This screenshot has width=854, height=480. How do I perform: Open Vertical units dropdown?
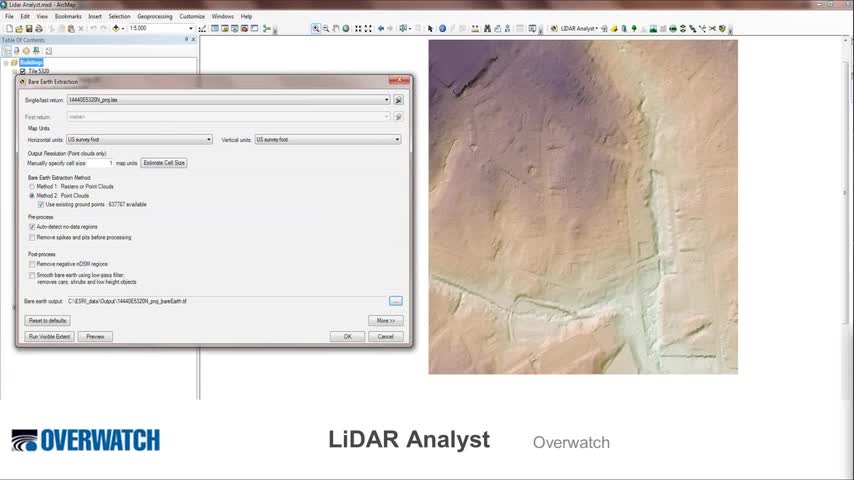(x=397, y=139)
